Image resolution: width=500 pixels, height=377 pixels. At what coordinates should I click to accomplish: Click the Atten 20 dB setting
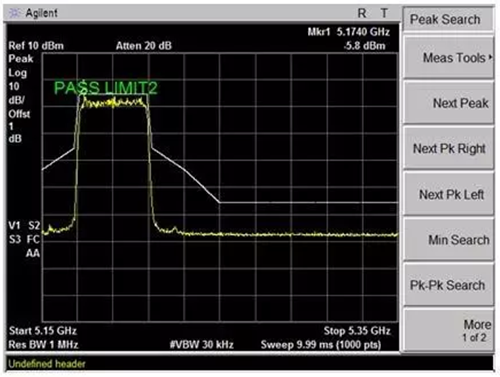(144, 46)
